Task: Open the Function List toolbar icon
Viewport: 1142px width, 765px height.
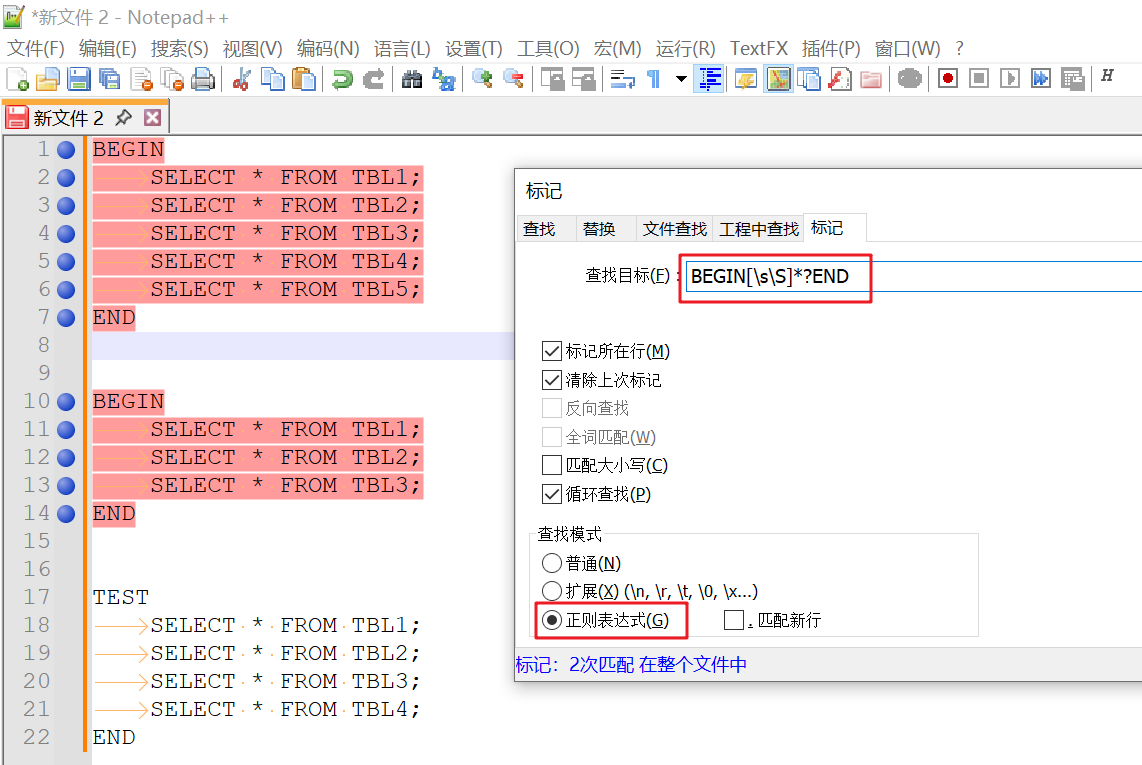Action: coord(840,79)
